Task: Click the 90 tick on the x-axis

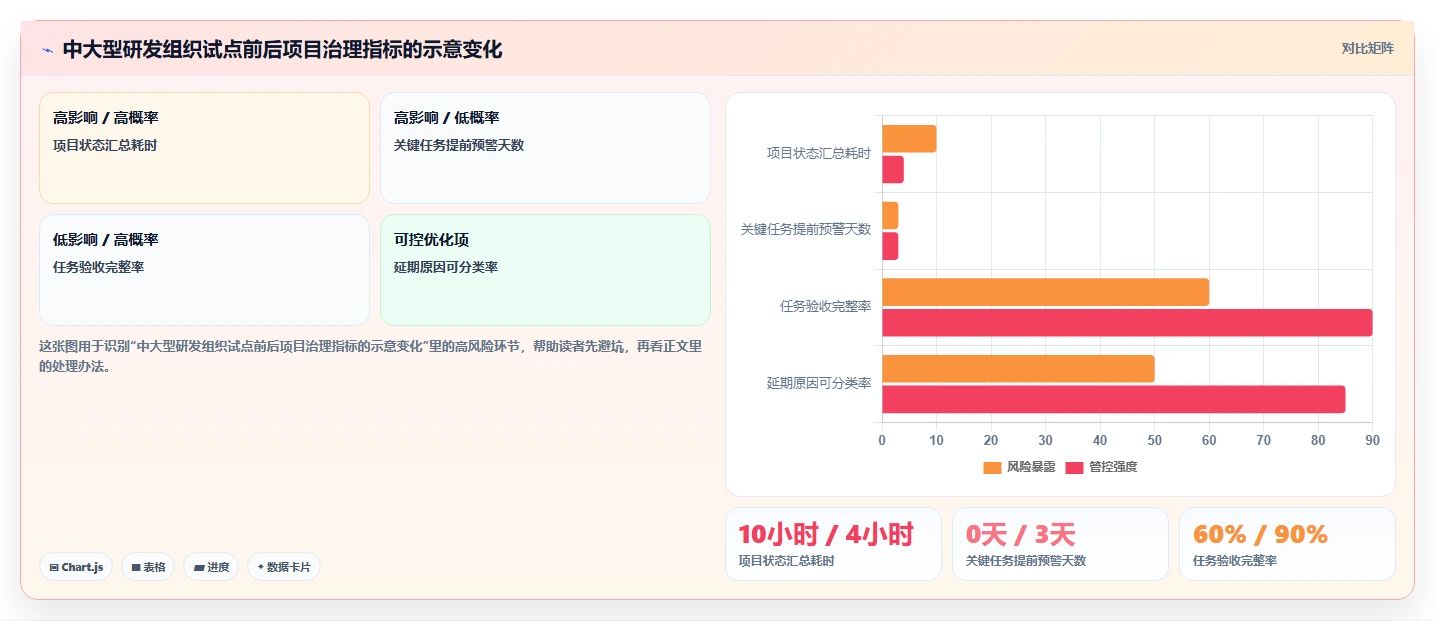Action: tap(1372, 440)
